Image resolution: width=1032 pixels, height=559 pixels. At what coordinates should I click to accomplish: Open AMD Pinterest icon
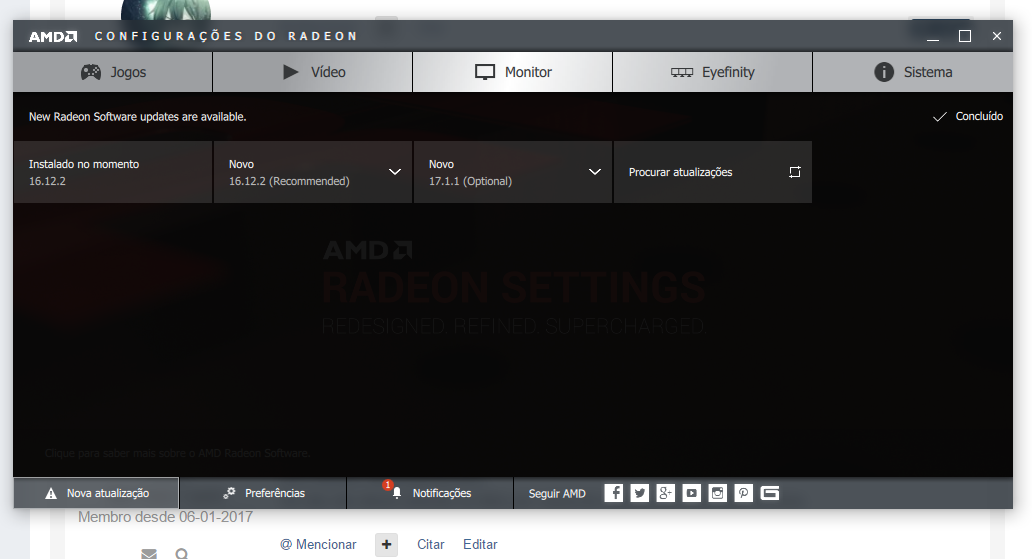click(744, 492)
